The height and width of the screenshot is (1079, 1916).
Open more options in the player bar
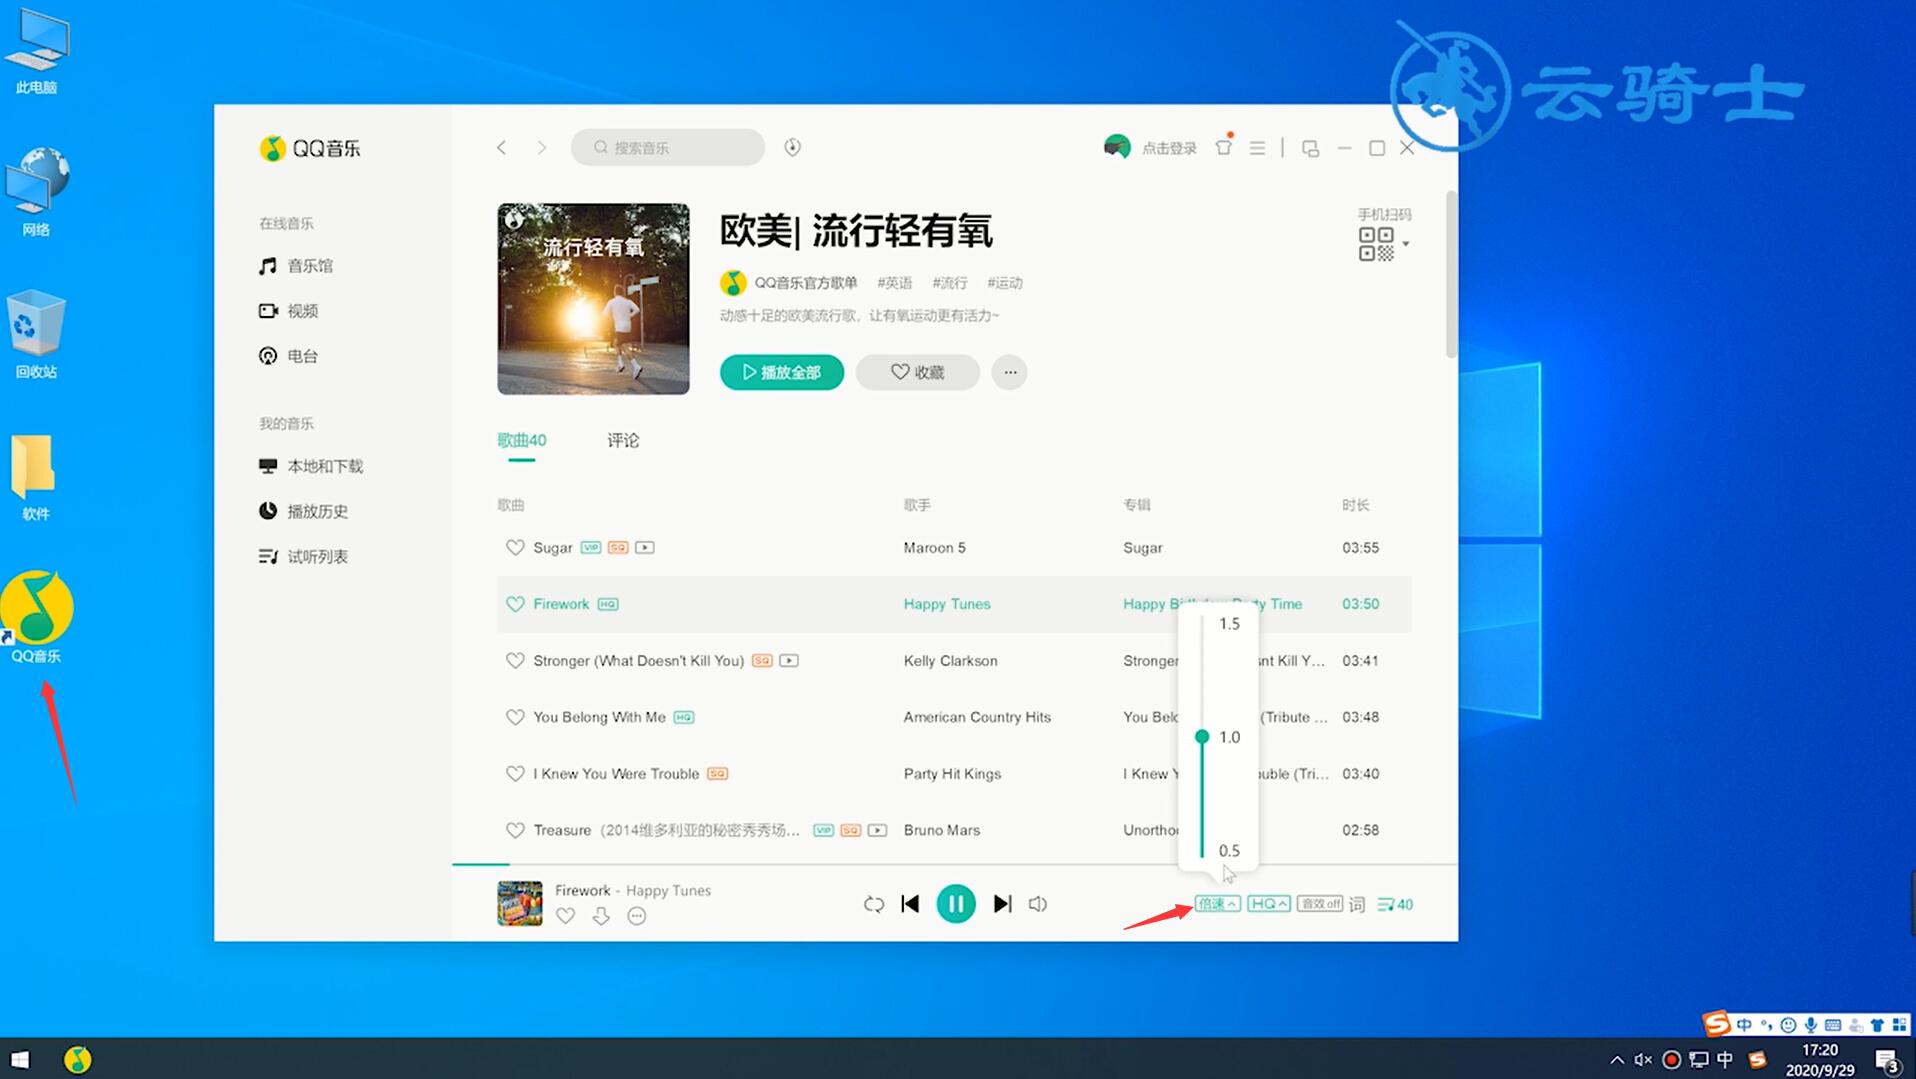coord(637,916)
